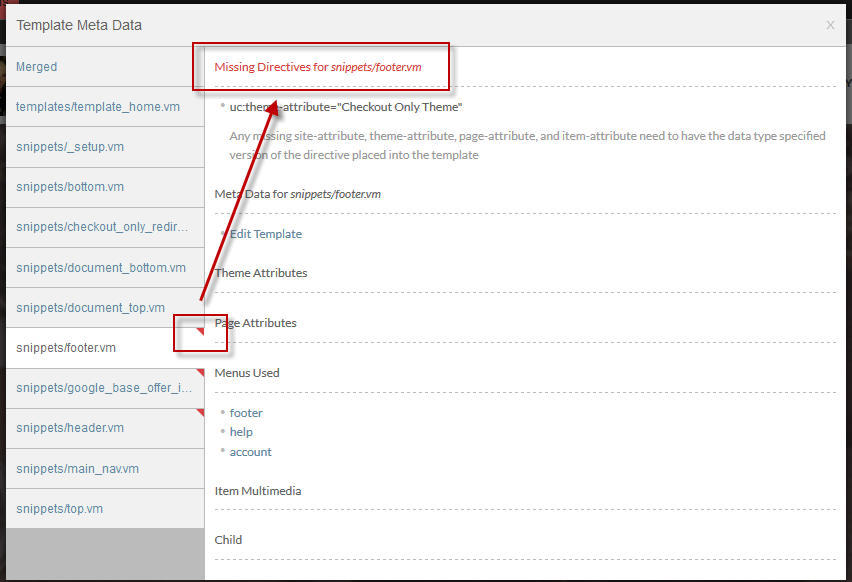Select snippets/main_nav.vm entry
The height and width of the screenshot is (582, 852).
click(105, 469)
